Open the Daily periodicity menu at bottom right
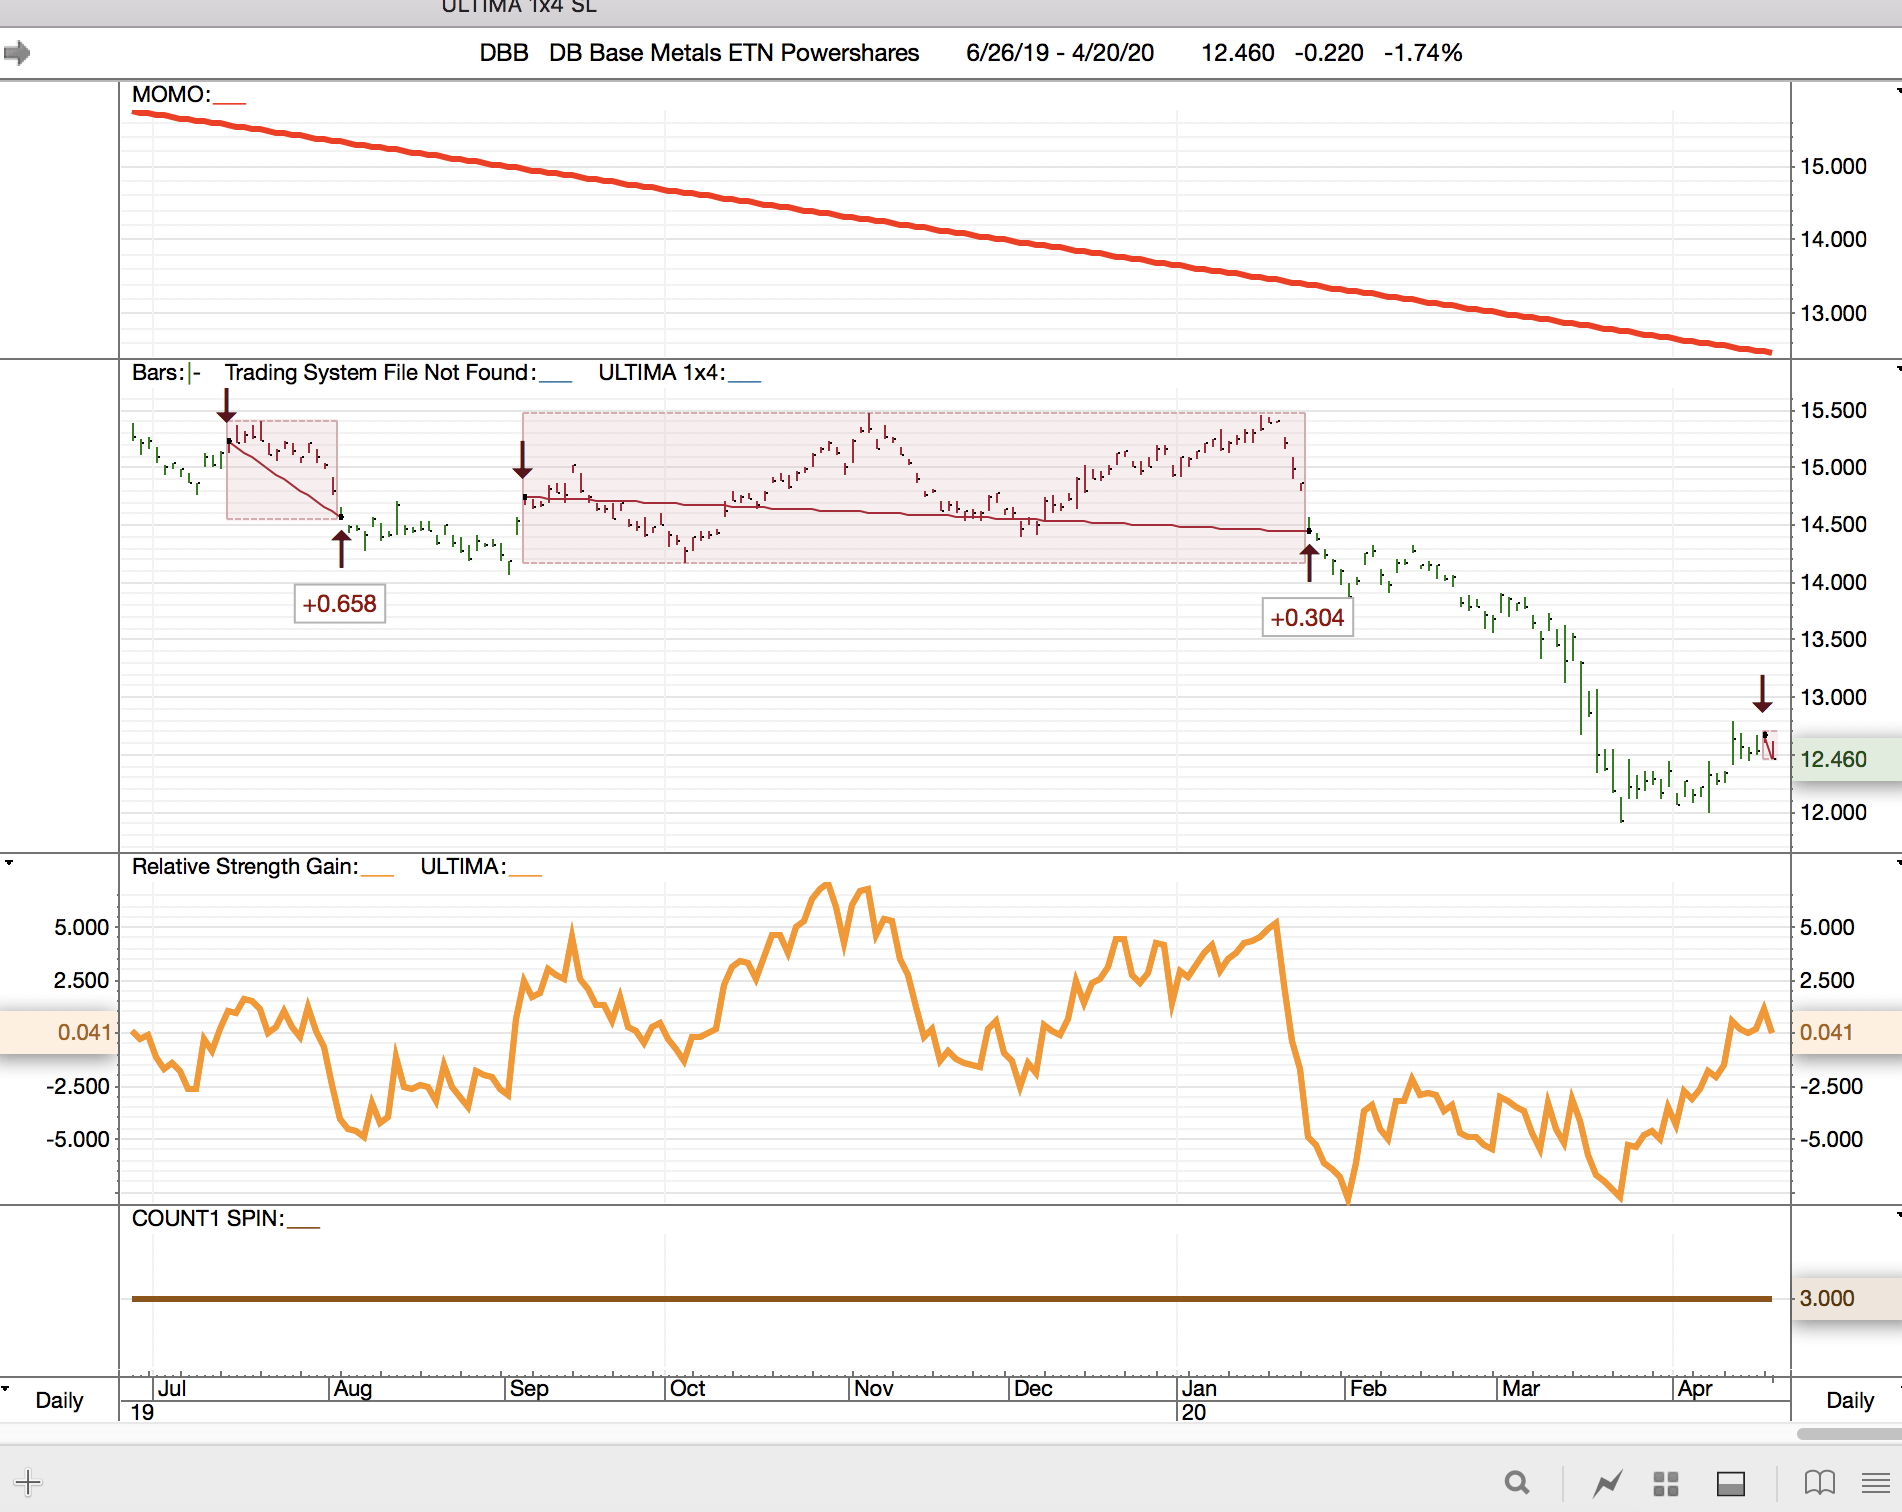 click(x=1850, y=1400)
